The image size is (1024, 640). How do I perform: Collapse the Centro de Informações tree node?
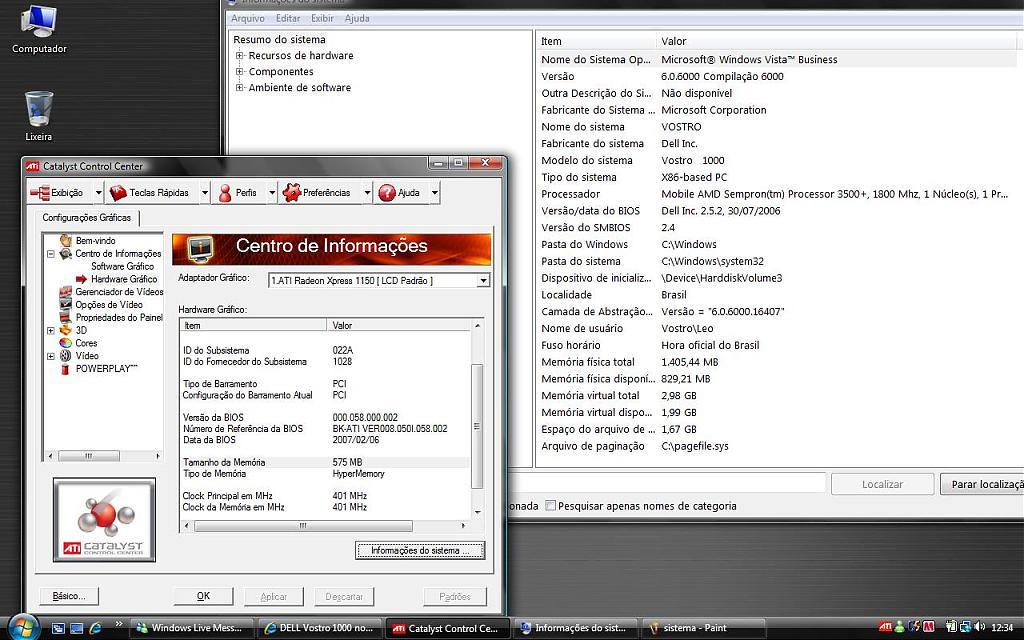(50, 253)
